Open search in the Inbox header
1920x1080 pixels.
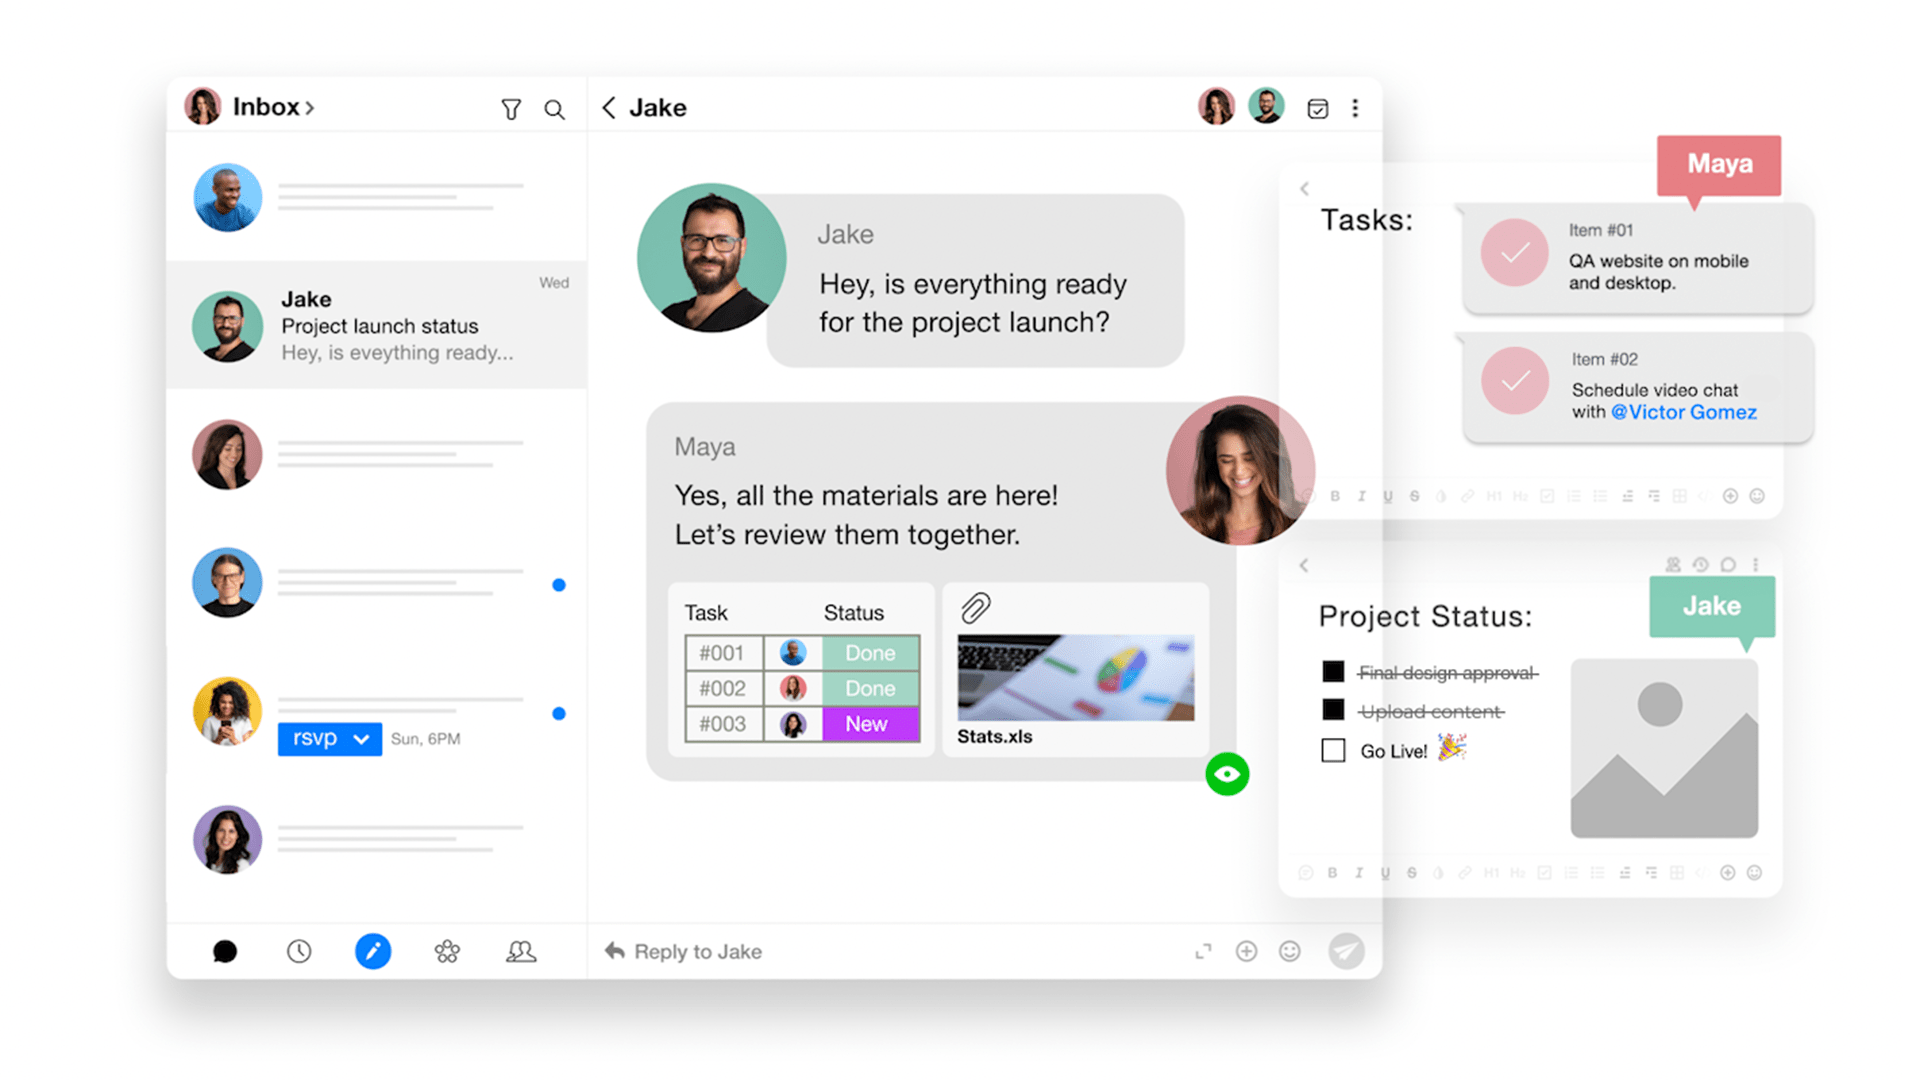click(554, 109)
